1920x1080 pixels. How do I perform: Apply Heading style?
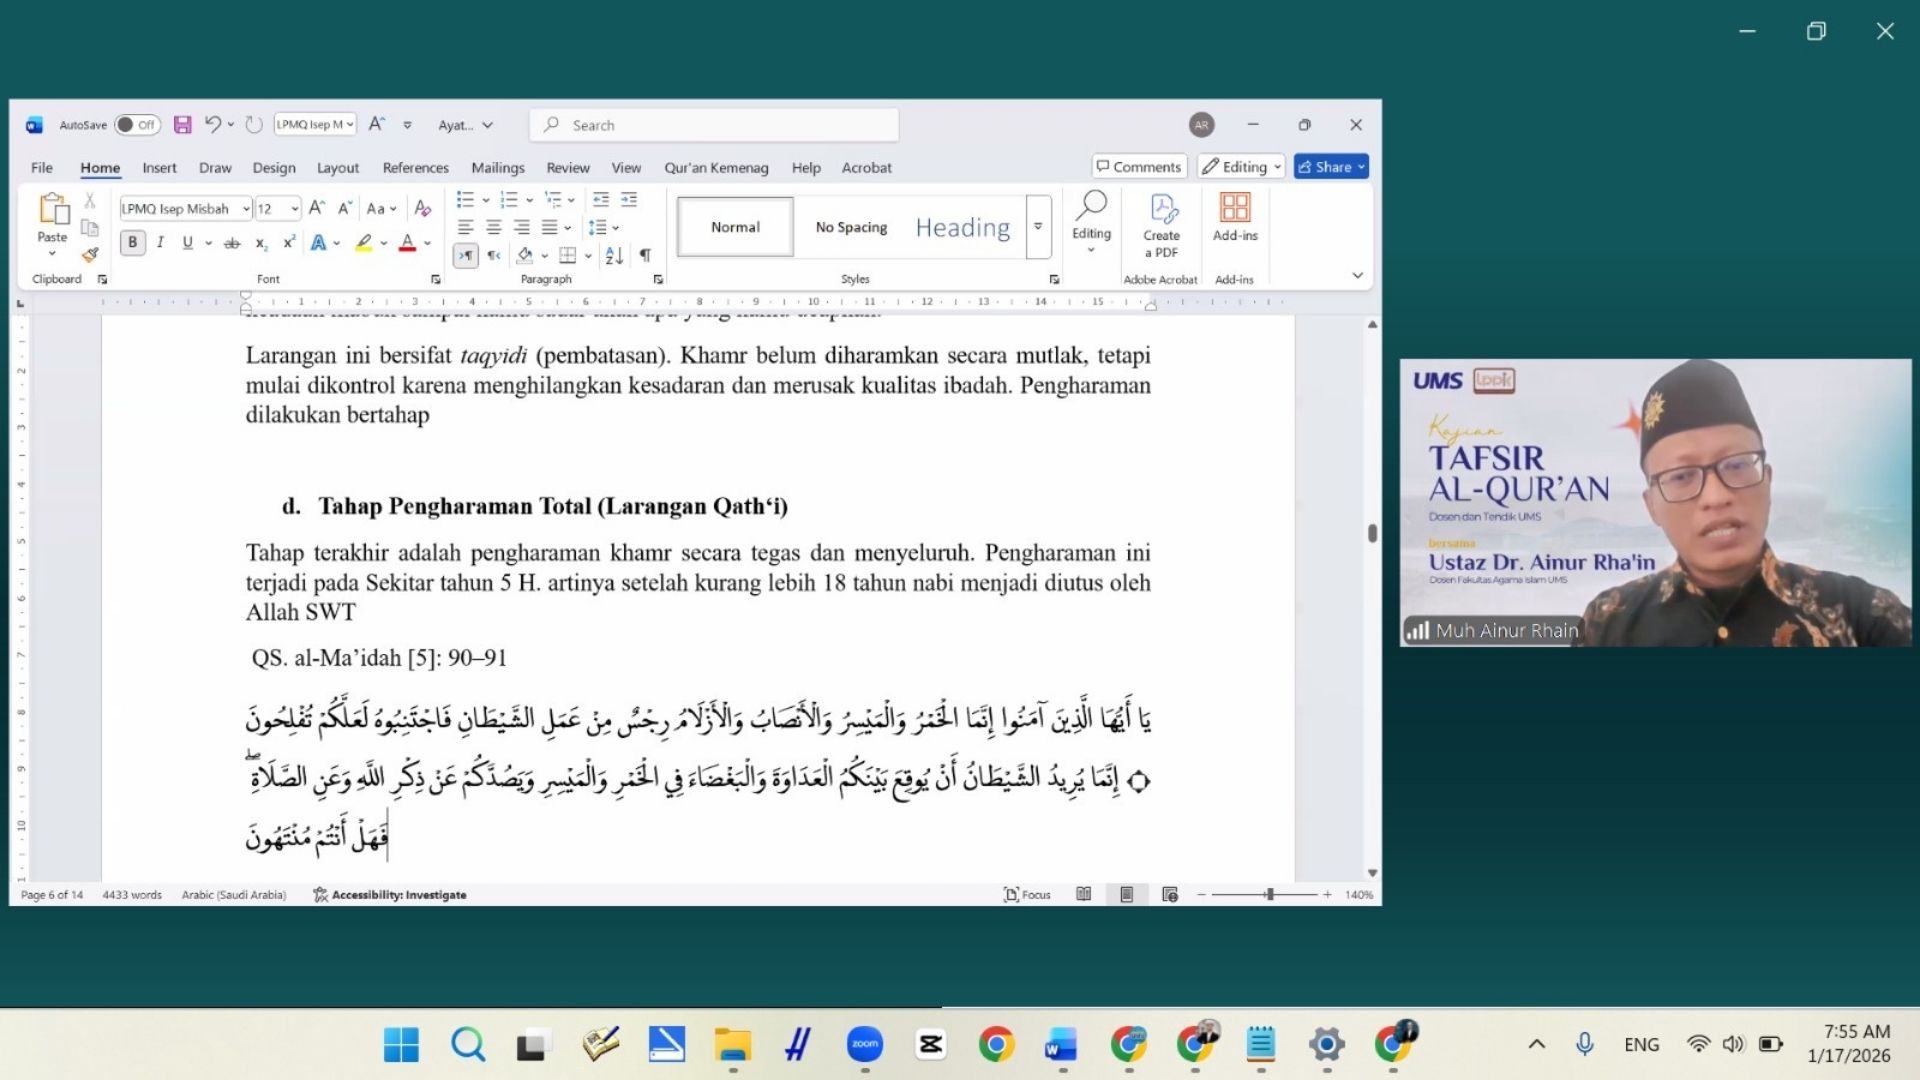tap(963, 227)
